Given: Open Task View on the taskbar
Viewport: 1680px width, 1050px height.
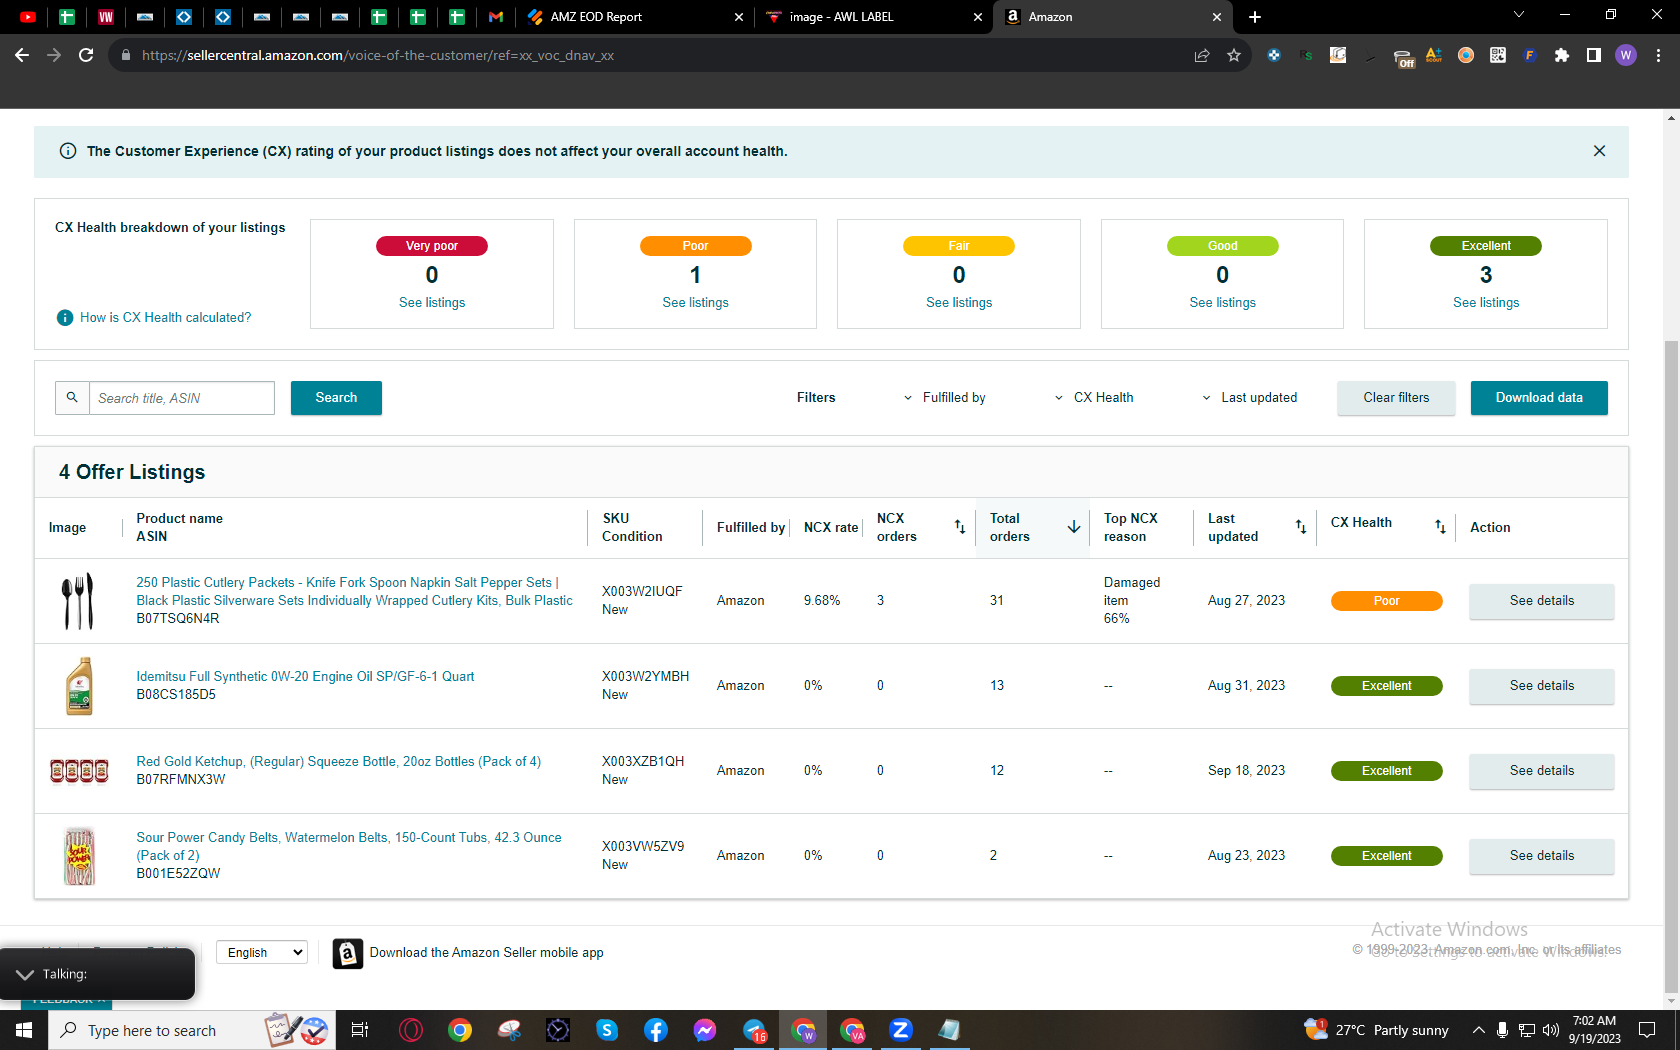Looking at the screenshot, I should point(360,1030).
